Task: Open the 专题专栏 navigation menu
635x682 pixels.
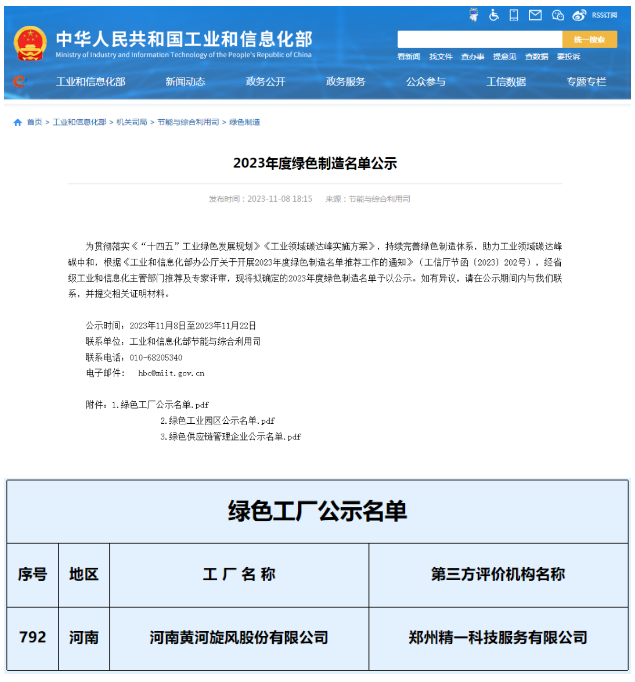Action: pos(586,81)
